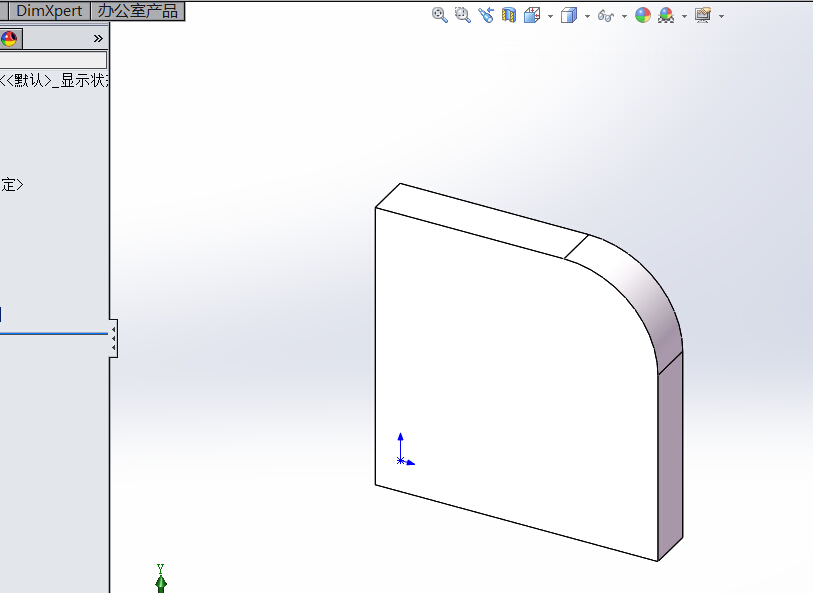813x593 pixels.
Task: Expand the Hide/Show Items dropdown arrow
Action: click(624, 17)
